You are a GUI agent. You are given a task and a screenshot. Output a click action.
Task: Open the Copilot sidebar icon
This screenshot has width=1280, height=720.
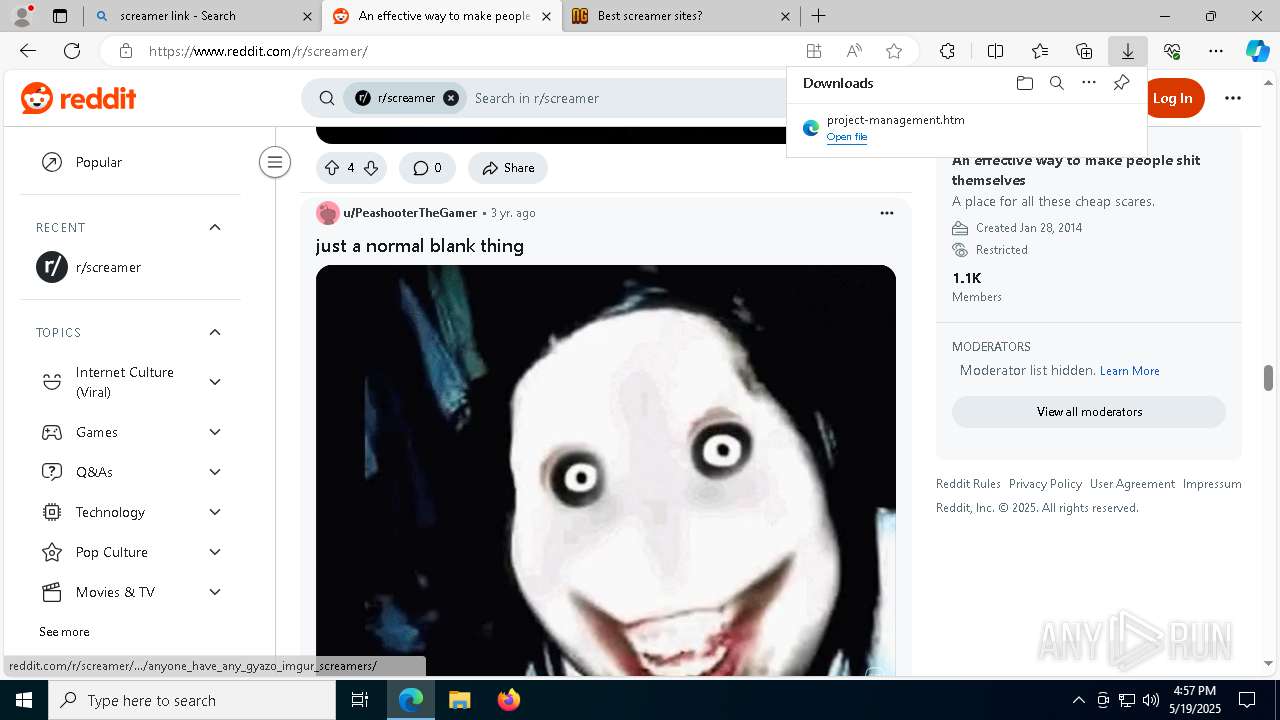[x=1257, y=51]
